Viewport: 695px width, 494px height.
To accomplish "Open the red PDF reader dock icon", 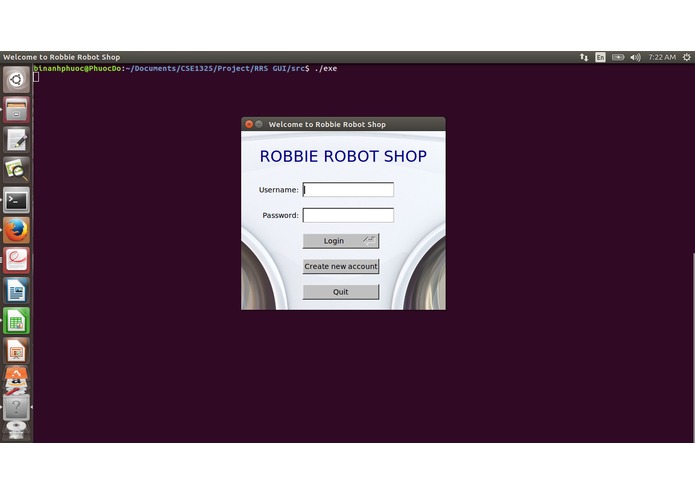I will pos(16,260).
